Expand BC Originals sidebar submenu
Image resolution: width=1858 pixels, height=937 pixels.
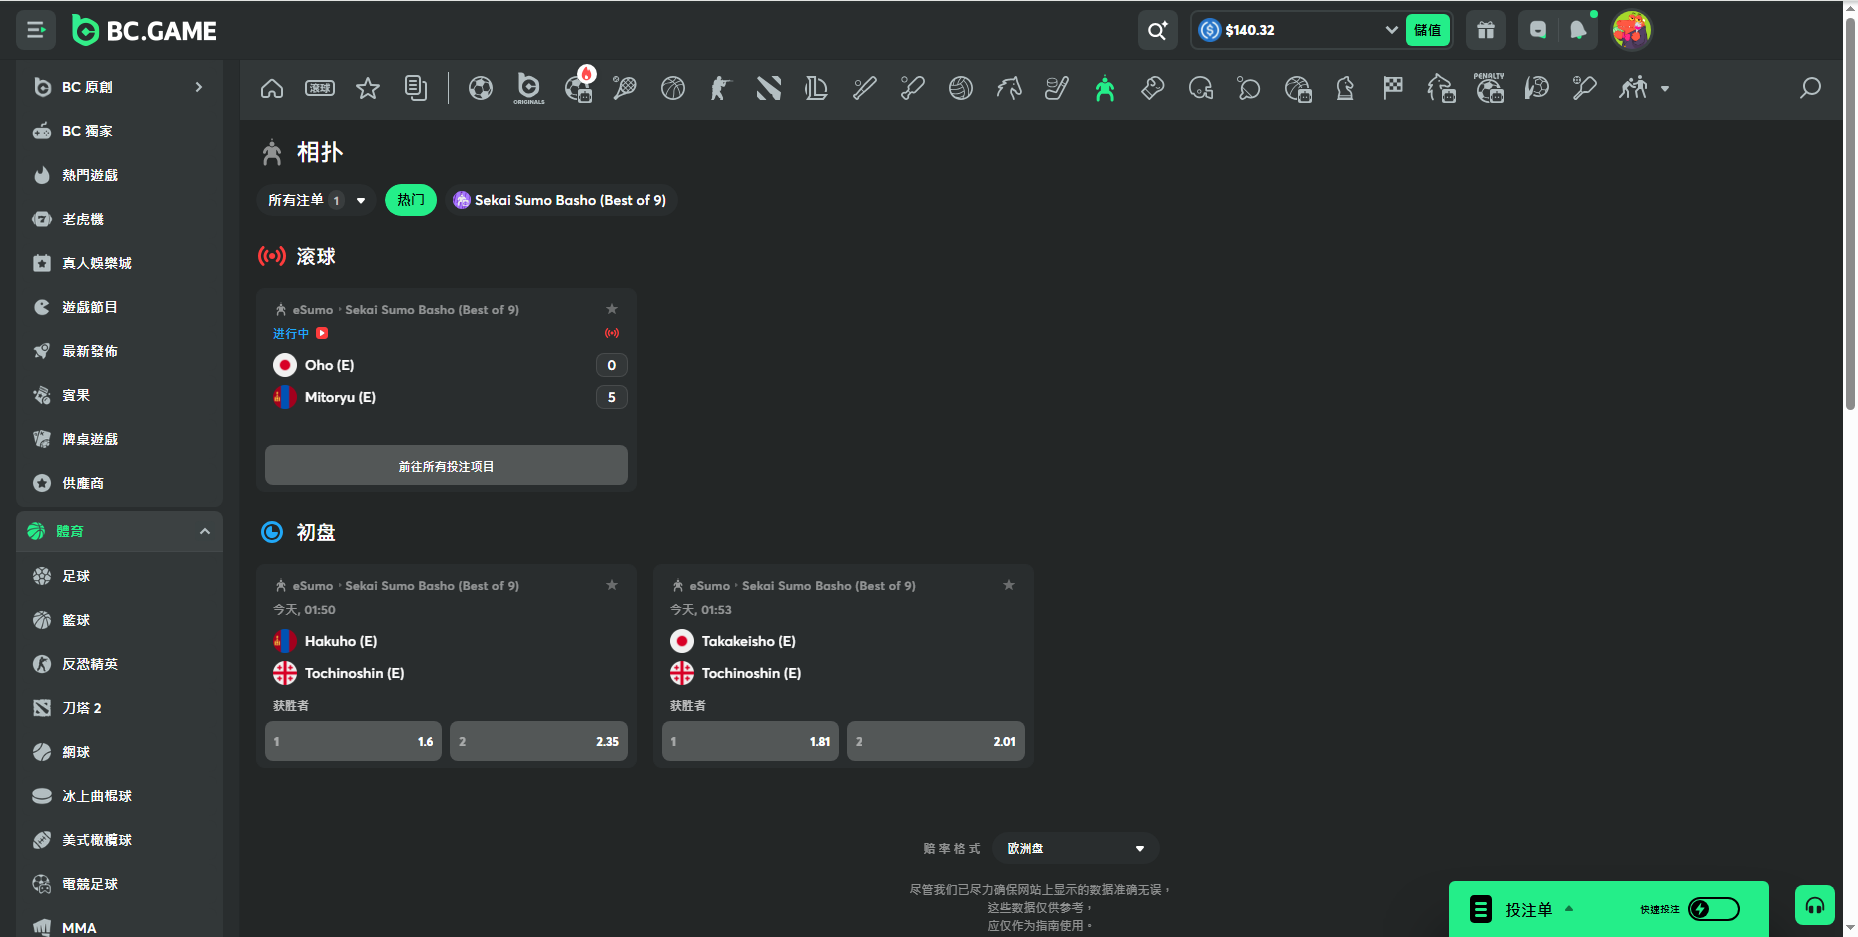(x=199, y=87)
